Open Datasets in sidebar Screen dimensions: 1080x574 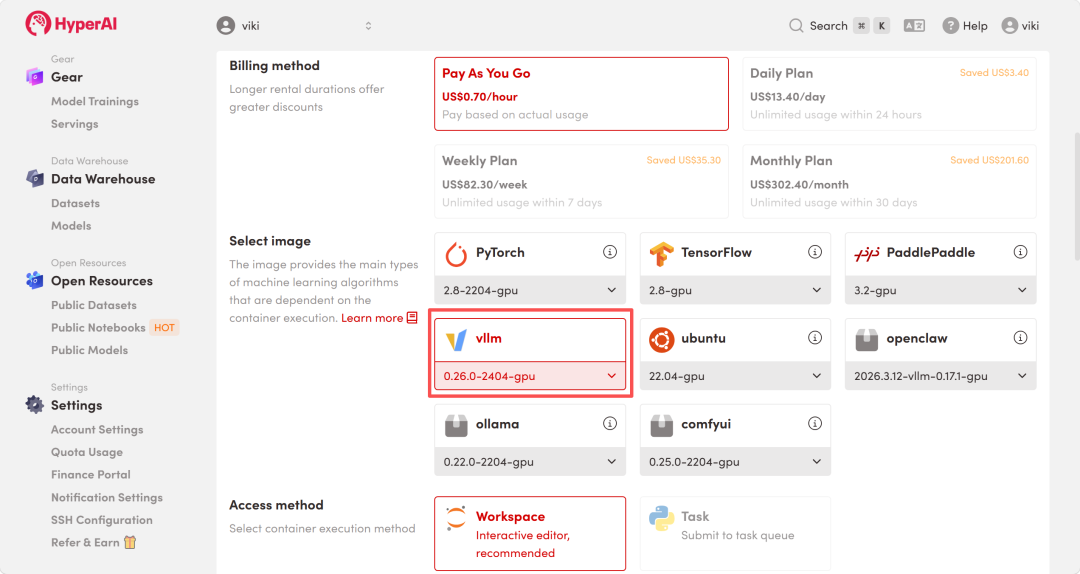pos(75,203)
